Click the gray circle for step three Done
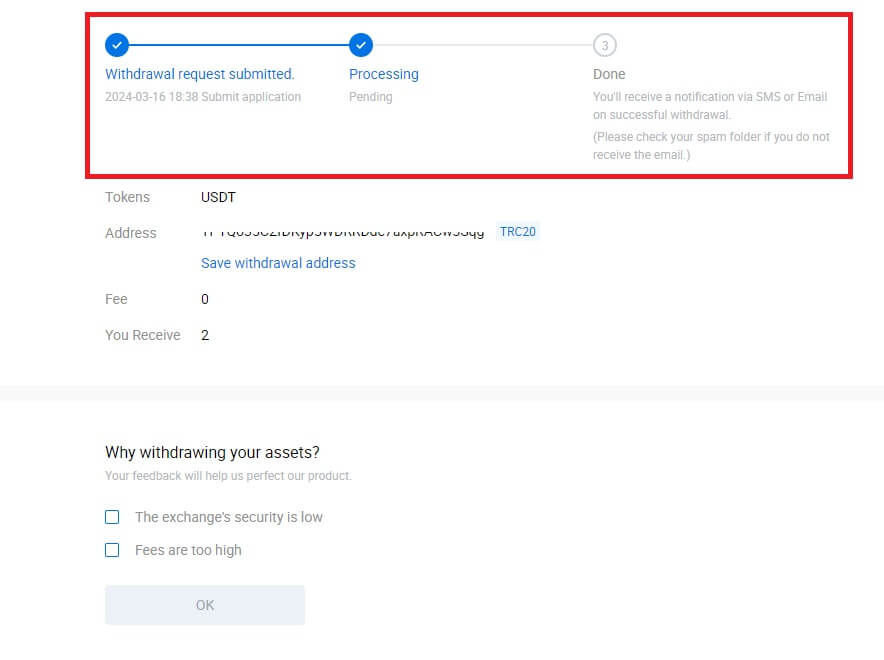This screenshot has height=660, width=884. pos(605,45)
